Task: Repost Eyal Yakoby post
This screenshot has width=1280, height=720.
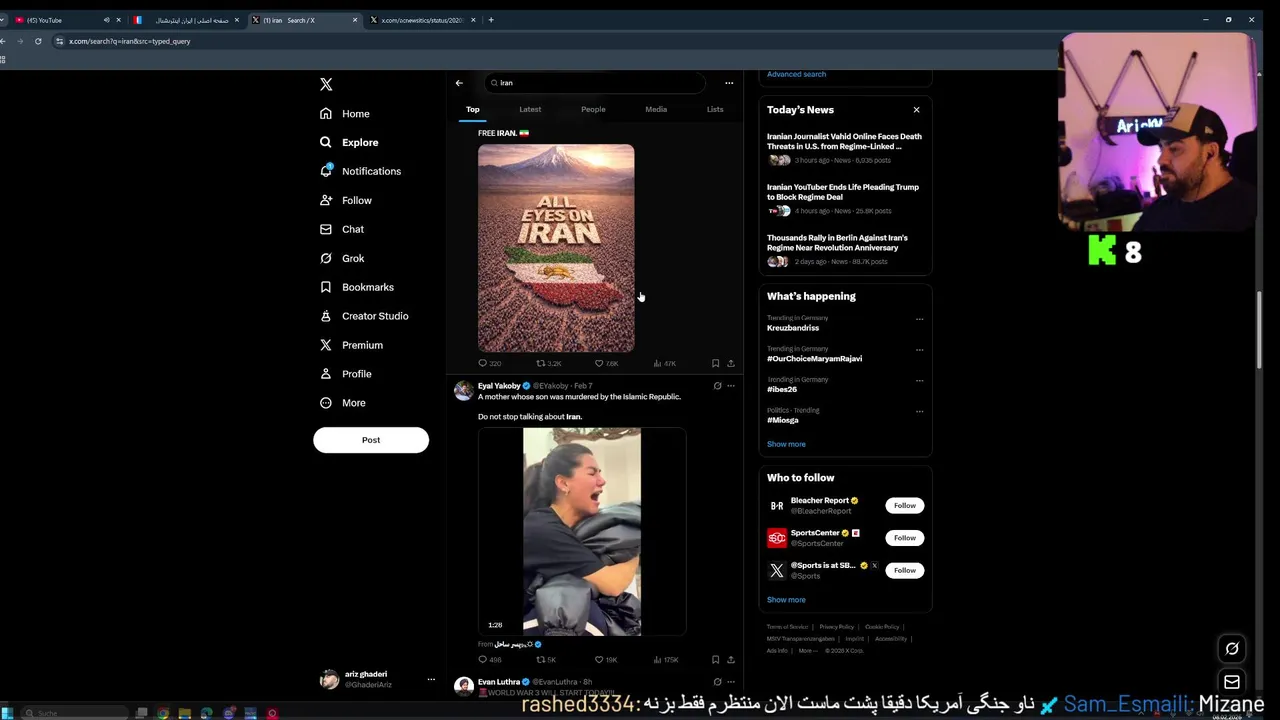Action: click(546, 660)
